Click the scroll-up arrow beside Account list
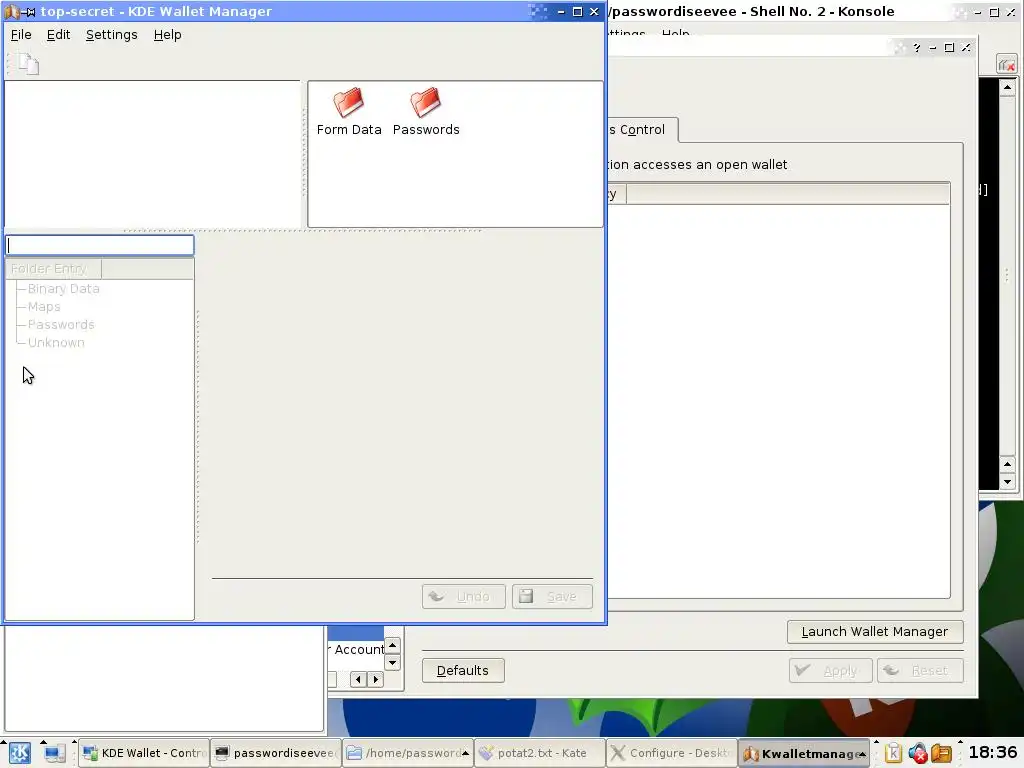Image resolution: width=1024 pixels, height=768 pixels. [392, 646]
